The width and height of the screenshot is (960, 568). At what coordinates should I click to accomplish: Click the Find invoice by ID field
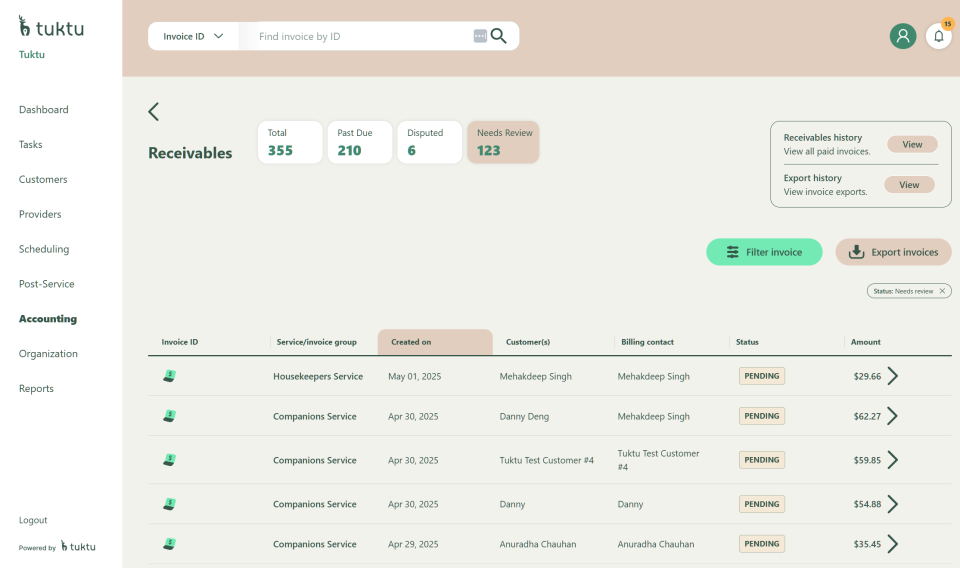[360, 36]
